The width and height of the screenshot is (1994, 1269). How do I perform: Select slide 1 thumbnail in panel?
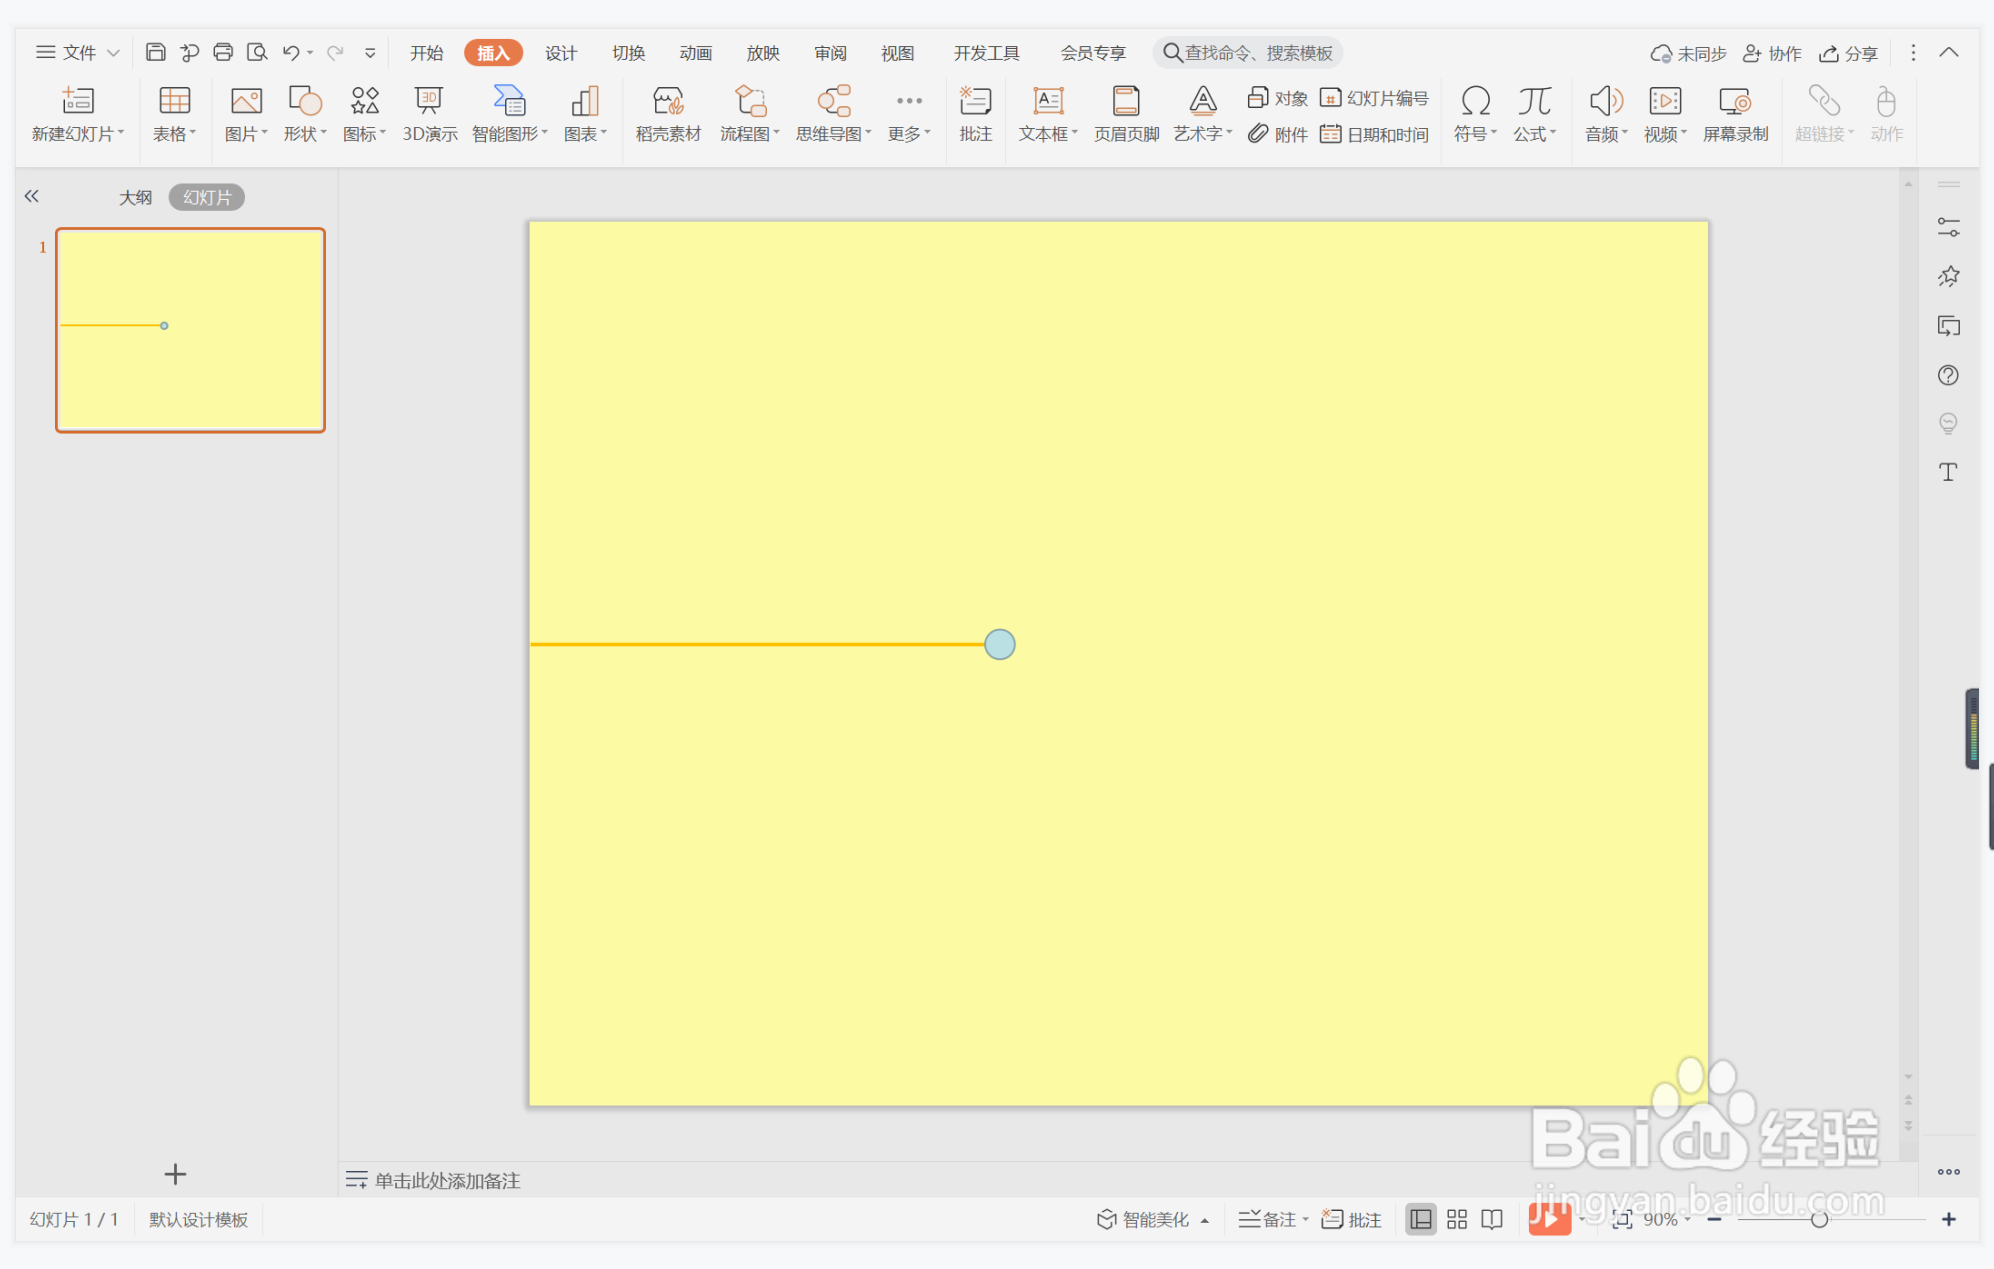coord(190,330)
